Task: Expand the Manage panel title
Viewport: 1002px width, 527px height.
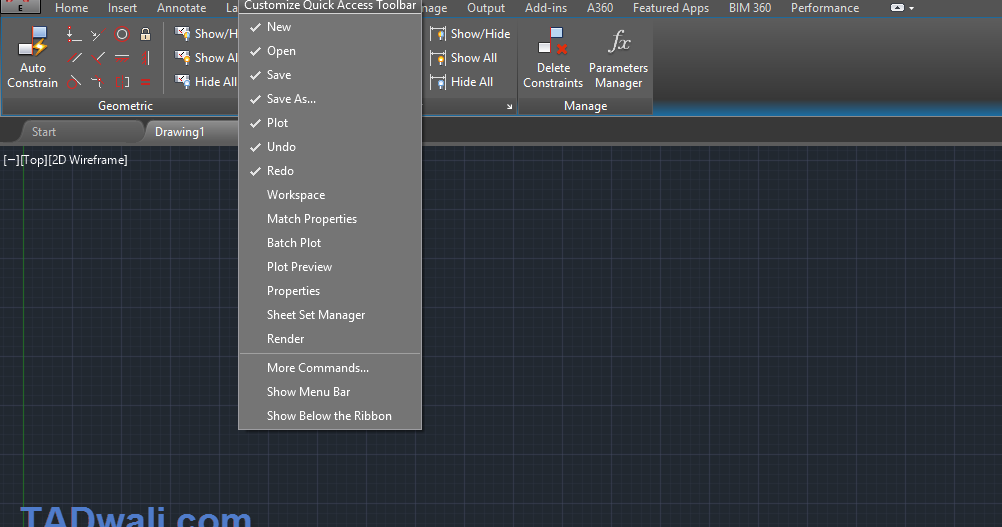Action: click(x=585, y=106)
